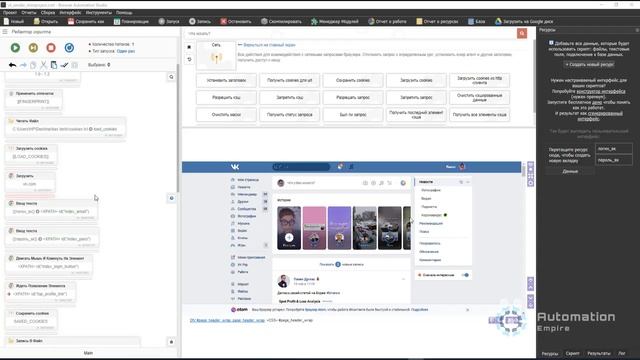
Task: Click the red stop script button
Action: coord(51,48)
